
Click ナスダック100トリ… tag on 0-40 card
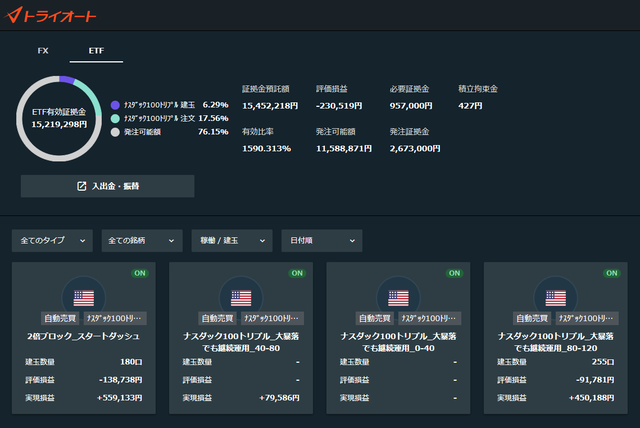(429, 318)
